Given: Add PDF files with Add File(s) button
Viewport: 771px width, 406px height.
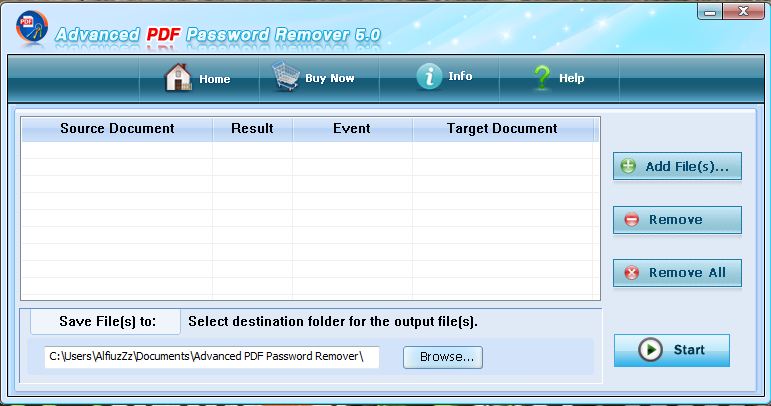Looking at the screenshot, I should coord(677,166).
